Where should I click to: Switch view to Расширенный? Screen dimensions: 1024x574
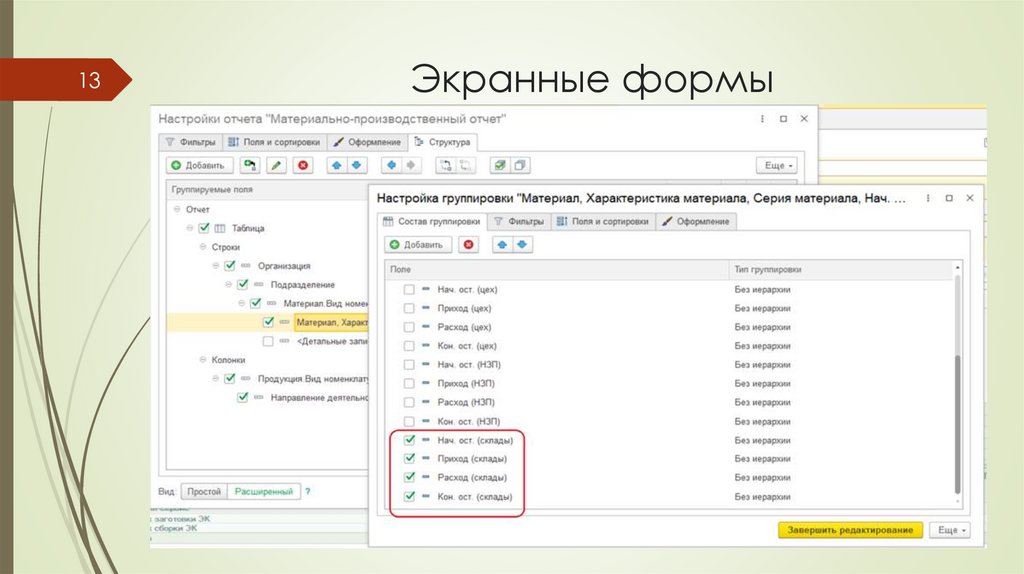click(x=264, y=492)
